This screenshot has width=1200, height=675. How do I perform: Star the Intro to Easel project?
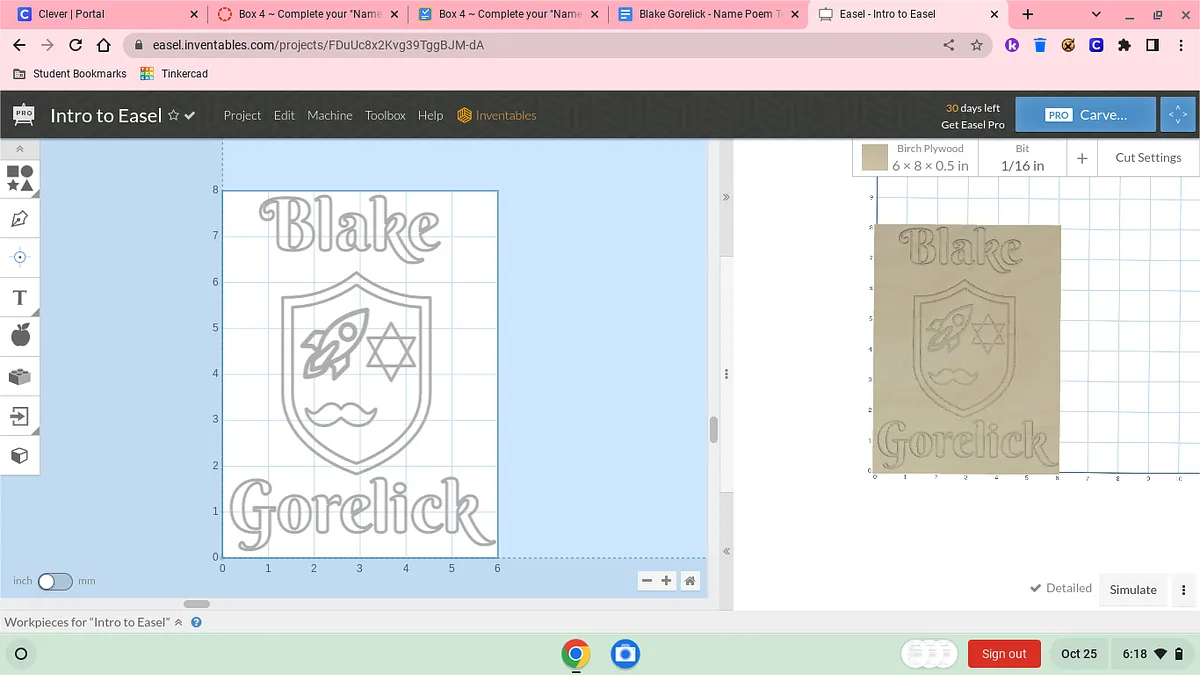click(173, 115)
